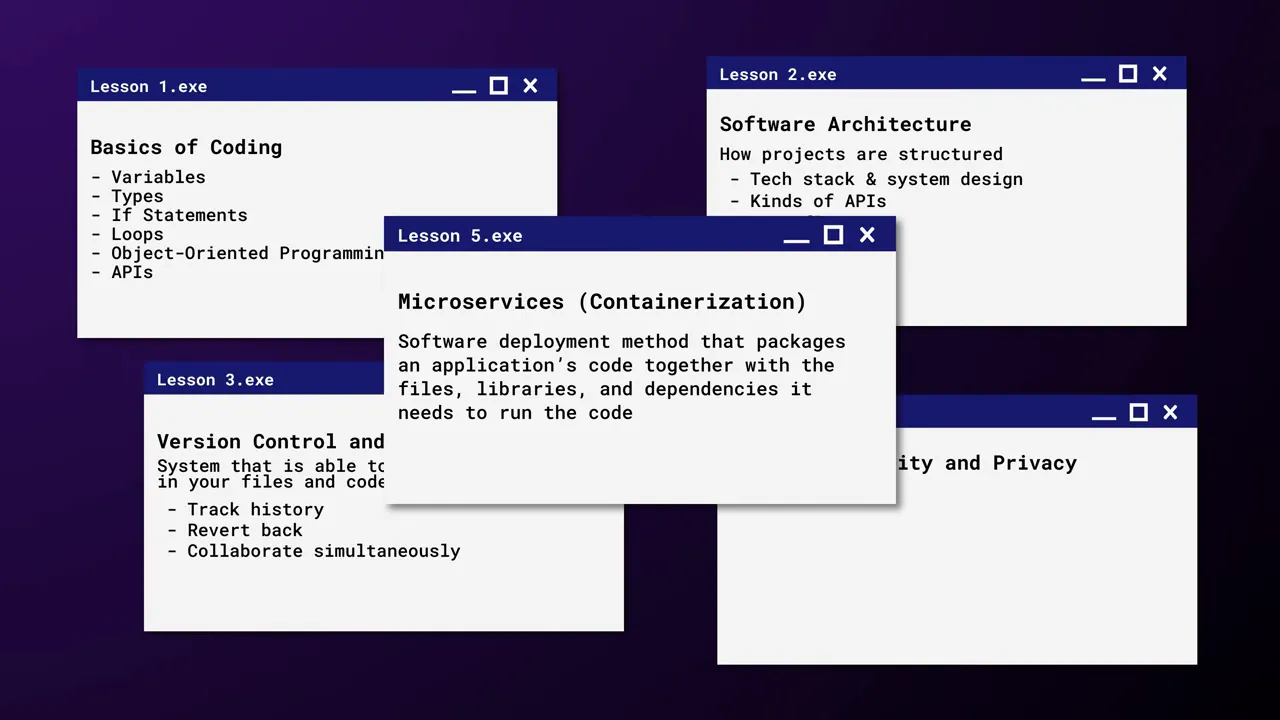Minimize the Lesson 1.exe window
The height and width of the screenshot is (720, 1280).
click(x=464, y=91)
